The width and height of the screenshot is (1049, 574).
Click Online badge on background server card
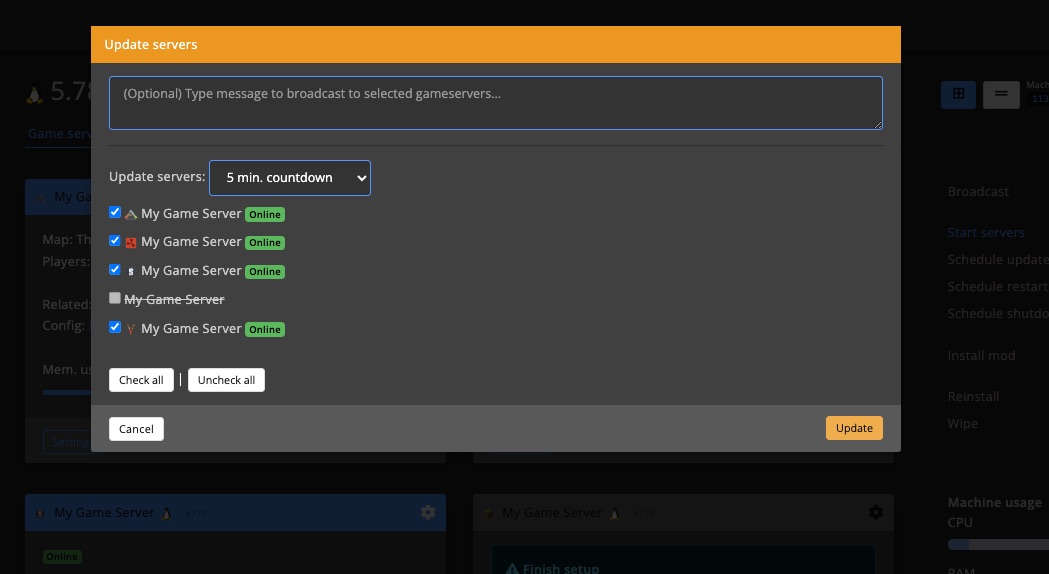(62, 557)
